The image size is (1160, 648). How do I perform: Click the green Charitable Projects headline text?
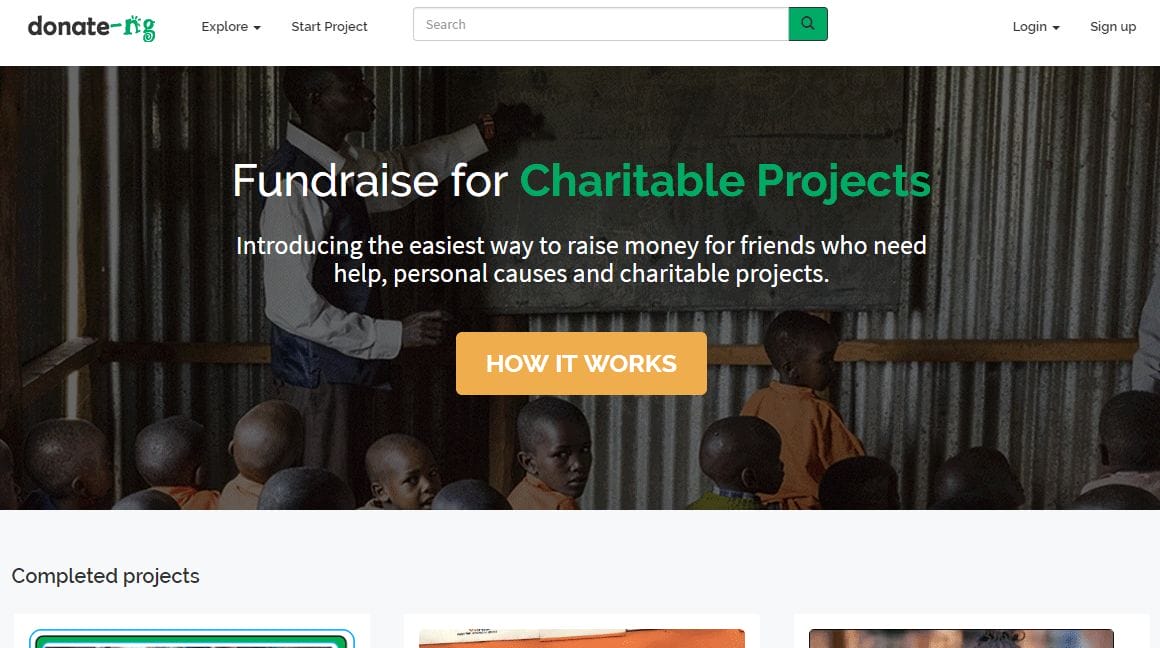tap(725, 181)
